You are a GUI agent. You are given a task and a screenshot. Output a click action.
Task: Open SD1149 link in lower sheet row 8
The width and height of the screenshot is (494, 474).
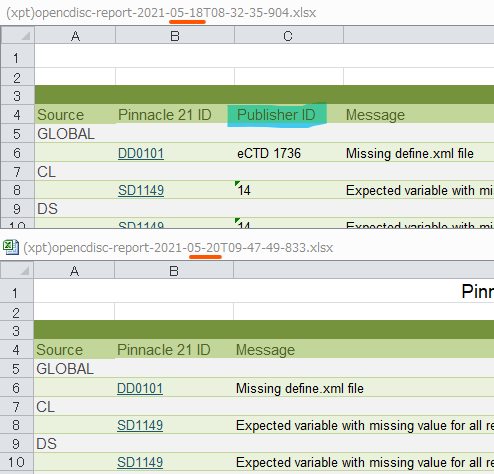[140, 425]
